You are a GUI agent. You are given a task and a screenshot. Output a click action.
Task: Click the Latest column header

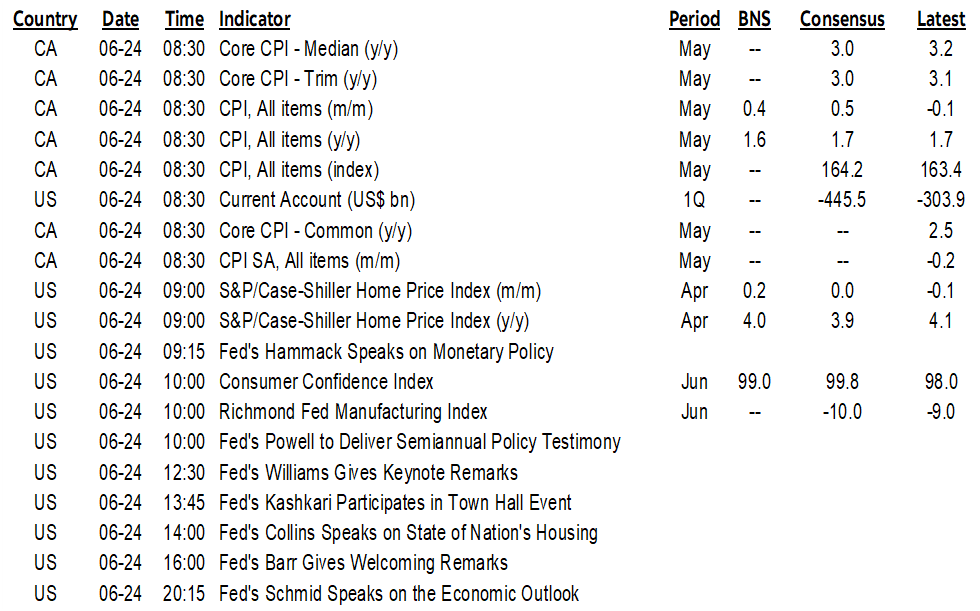pos(940,19)
